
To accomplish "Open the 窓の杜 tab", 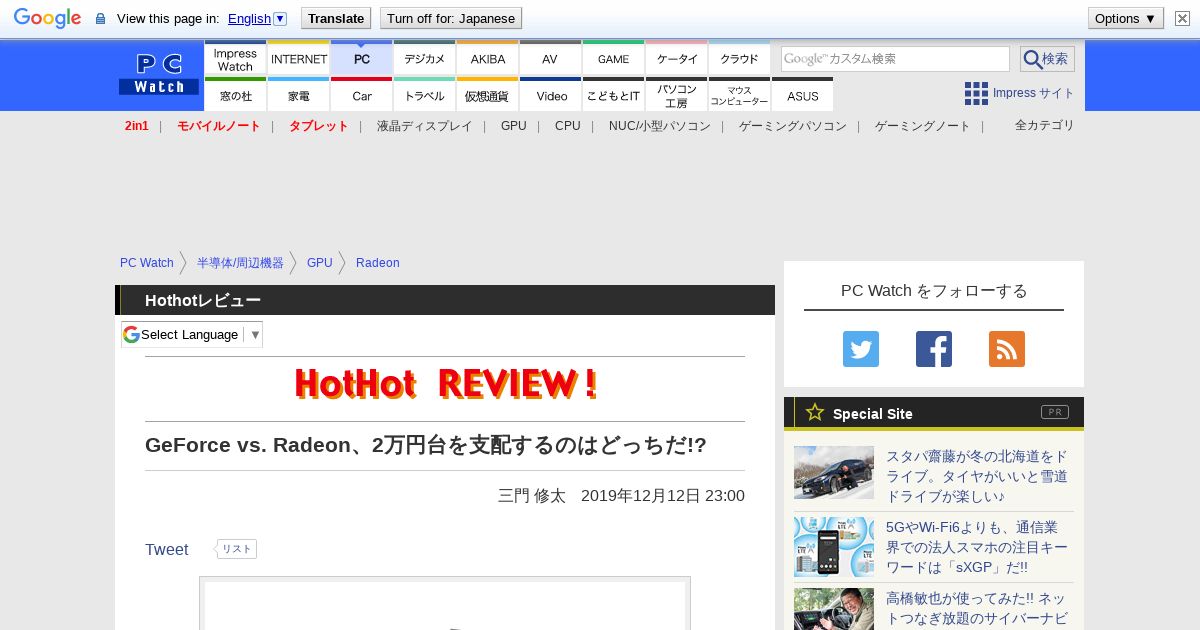I will point(235,95).
